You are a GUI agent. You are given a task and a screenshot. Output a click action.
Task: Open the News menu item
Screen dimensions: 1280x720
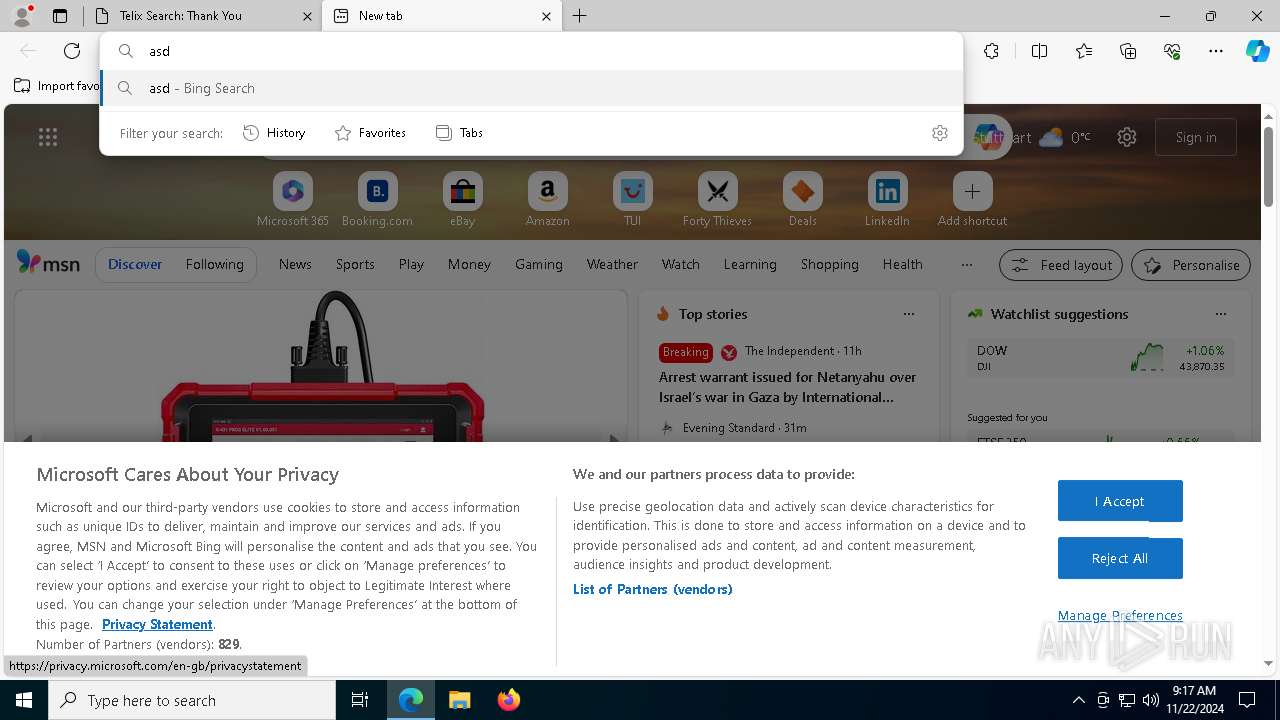click(295, 264)
